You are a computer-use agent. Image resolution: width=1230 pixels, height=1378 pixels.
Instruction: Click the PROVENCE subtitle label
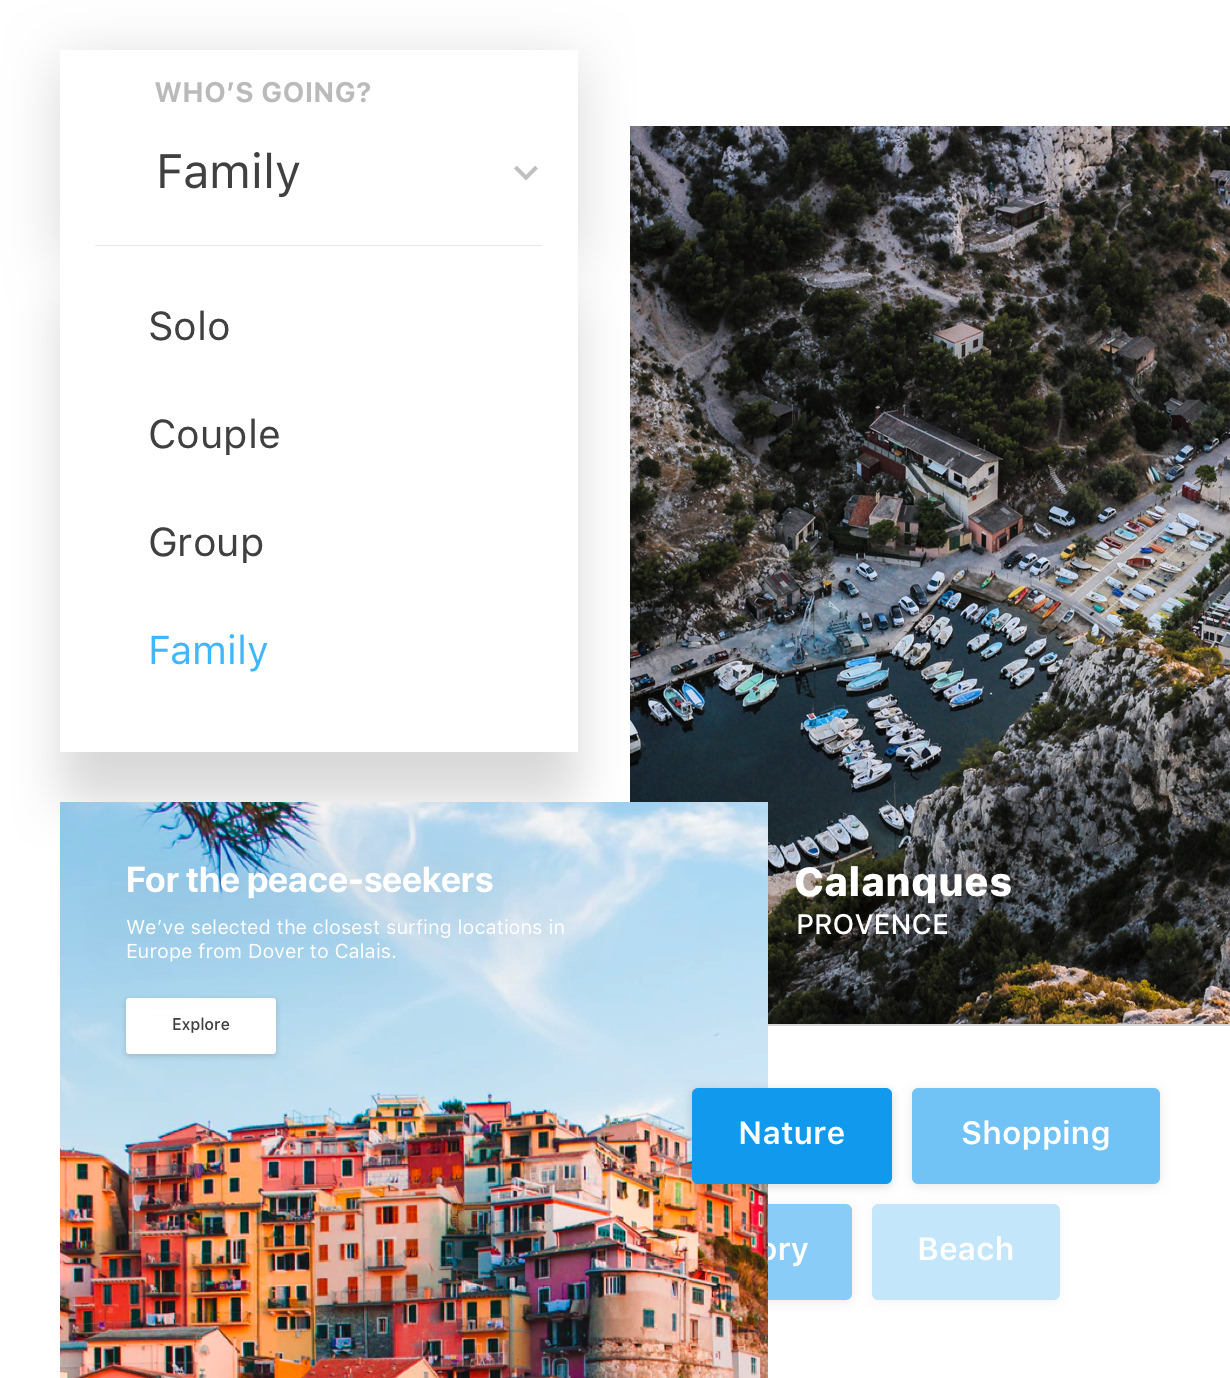click(872, 925)
